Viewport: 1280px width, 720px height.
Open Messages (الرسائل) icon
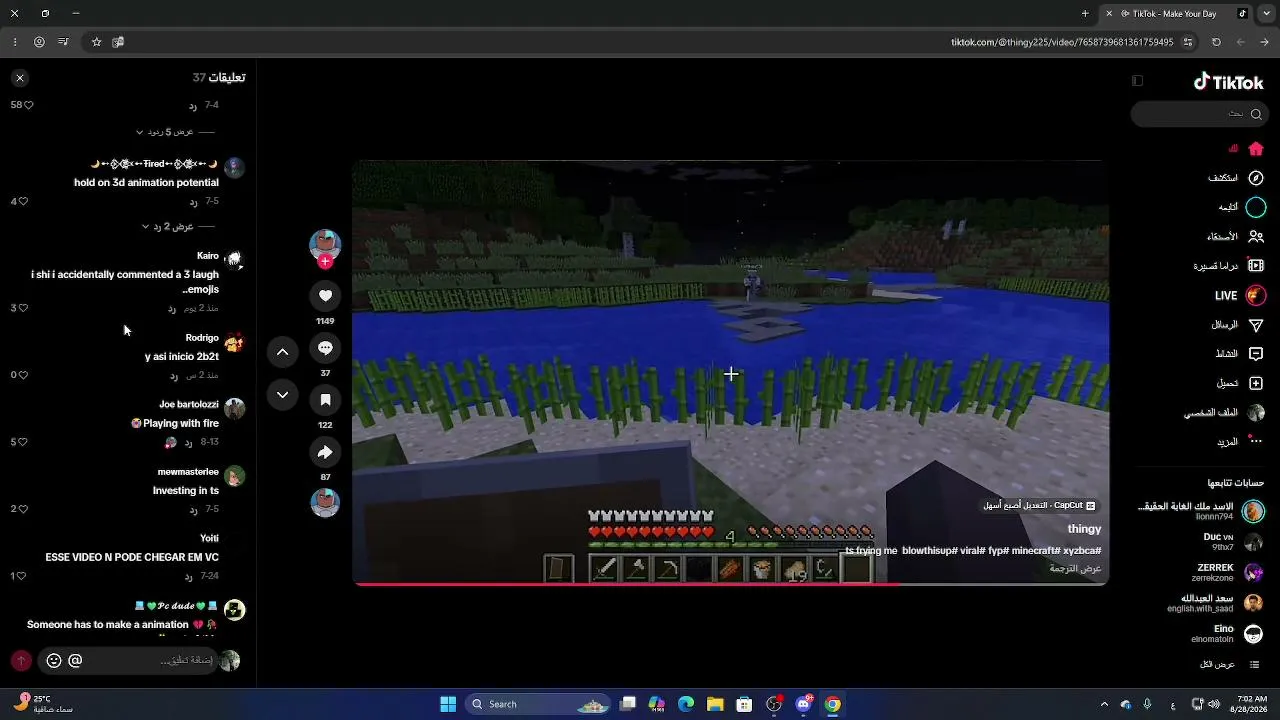pos(1256,325)
